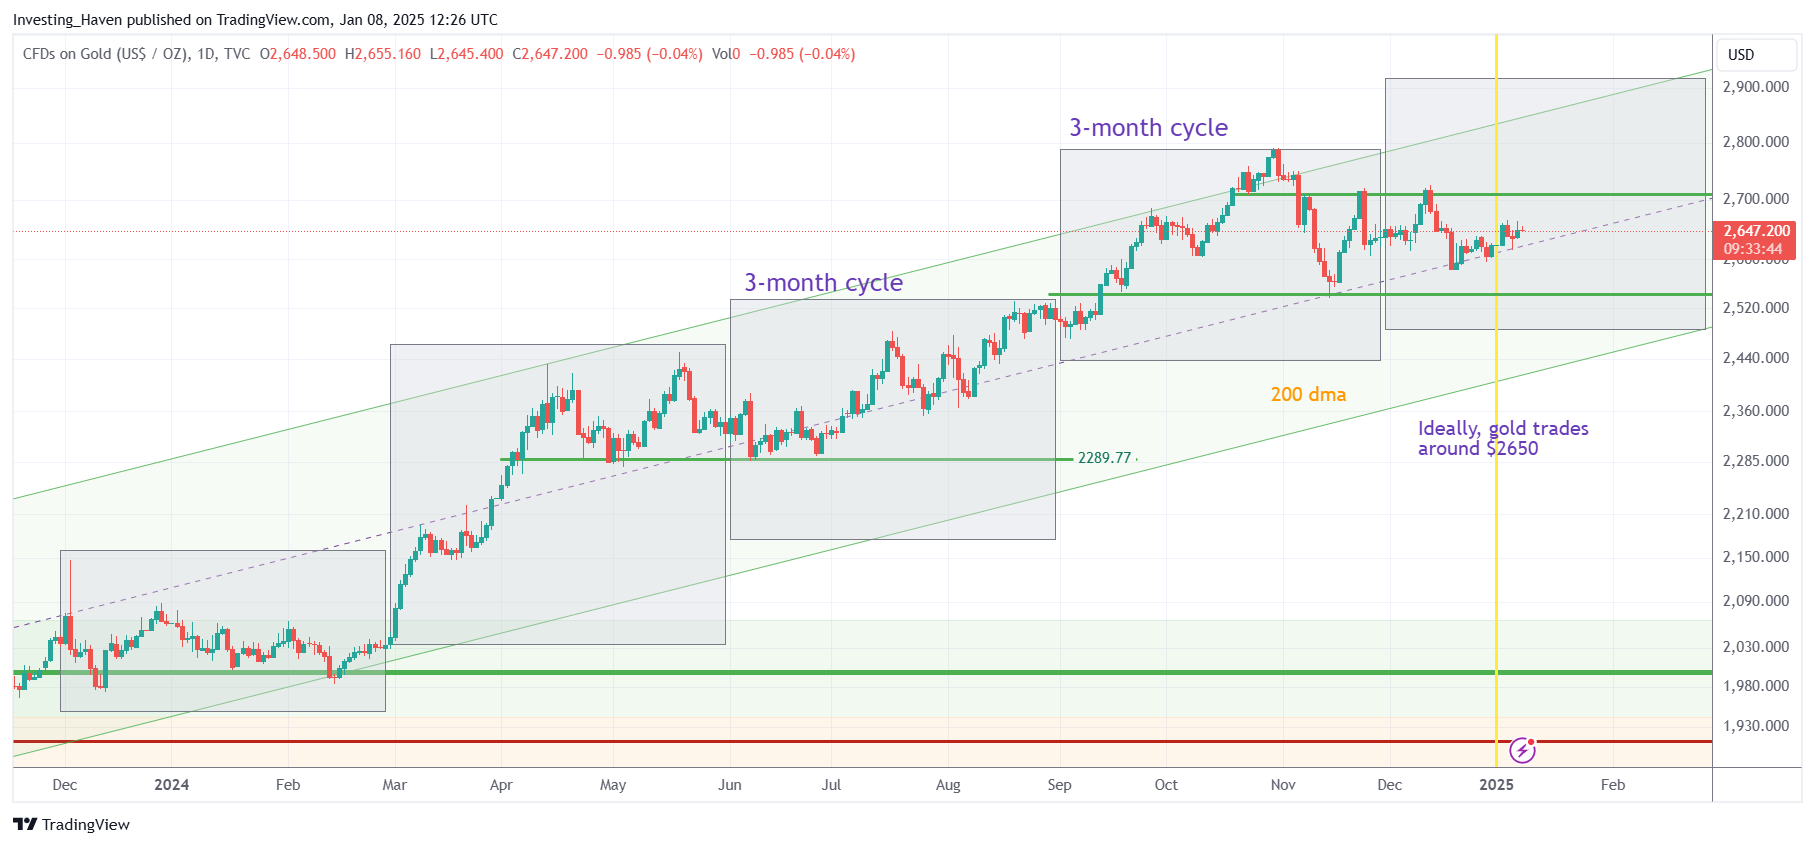Click the 1,980.000 price axis label
Image resolution: width=1815 pixels, height=846 pixels.
point(1755,686)
